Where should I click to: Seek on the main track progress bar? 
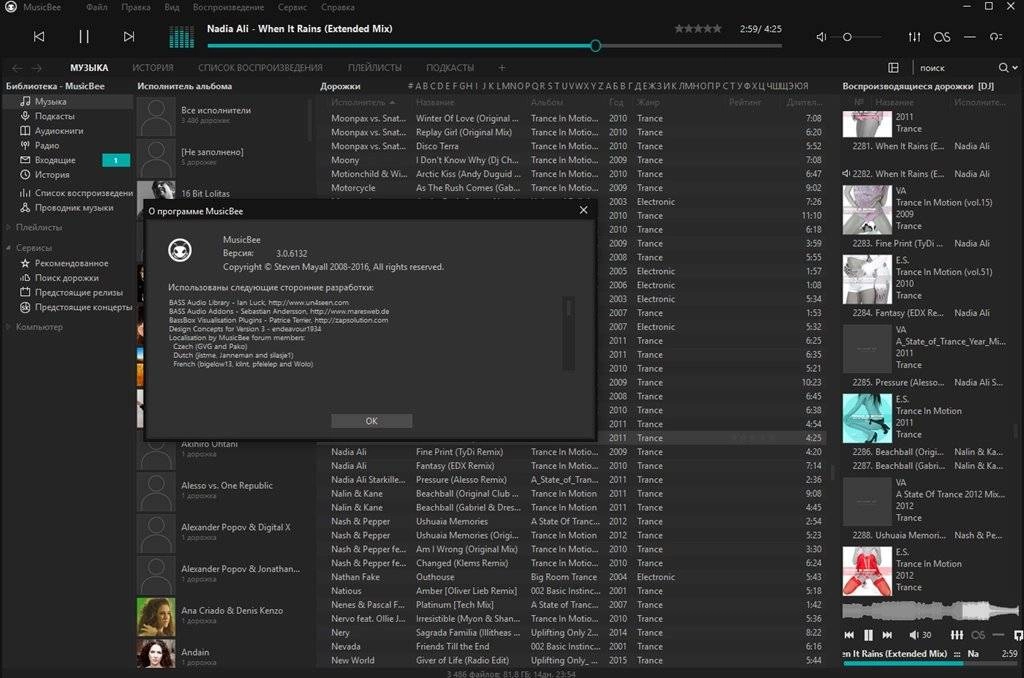(x=494, y=46)
